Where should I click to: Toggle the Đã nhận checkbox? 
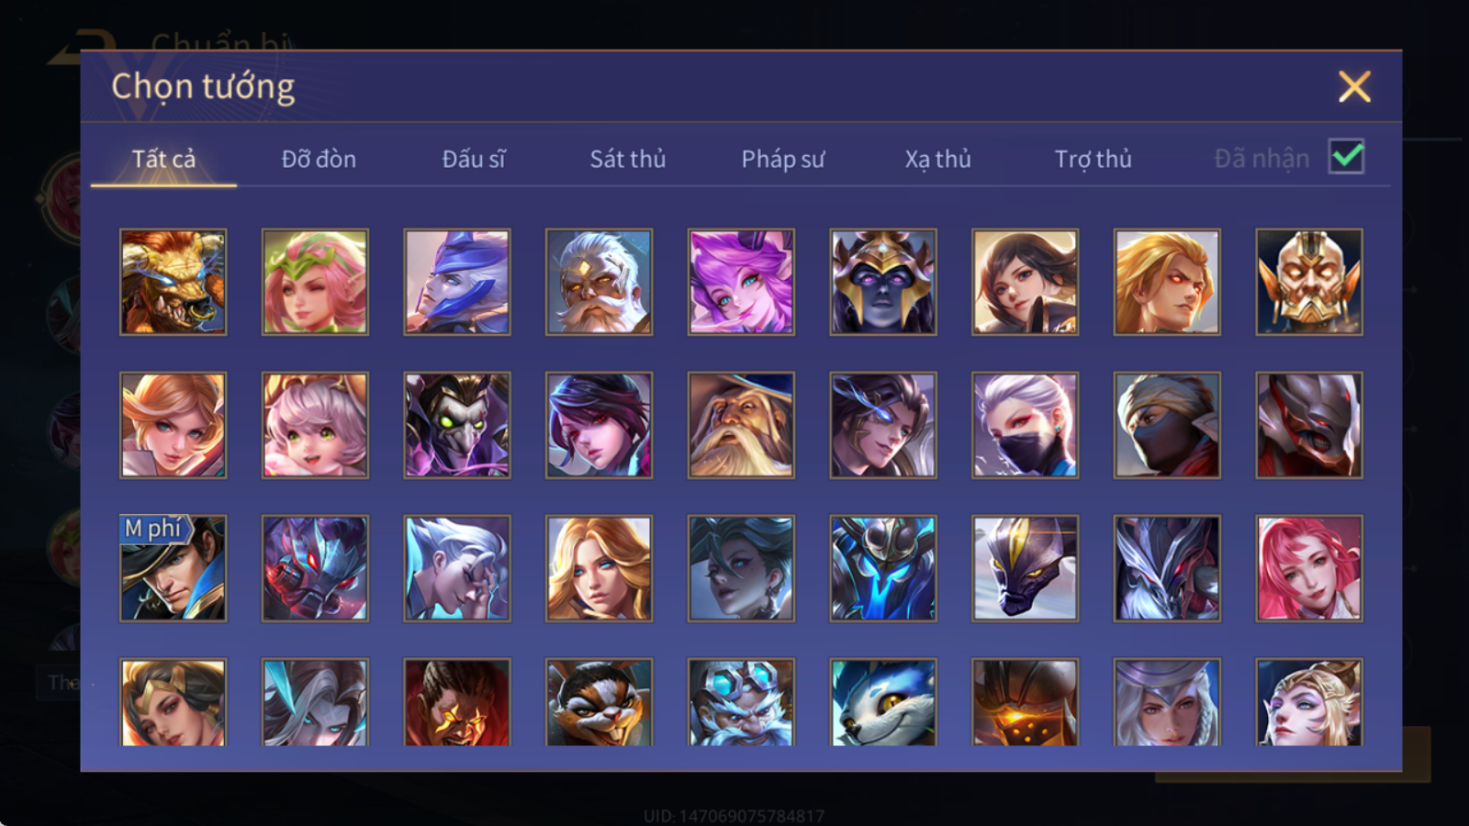[1346, 157]
